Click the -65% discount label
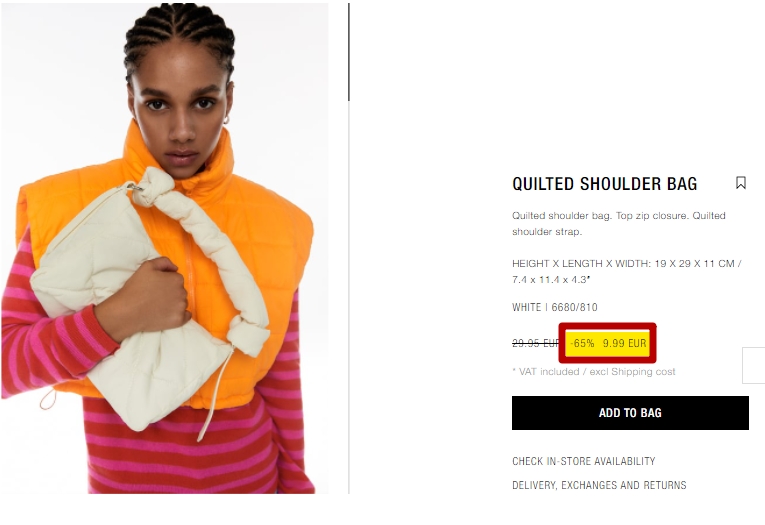Screen dimensions: 765x525 [582, 343]
